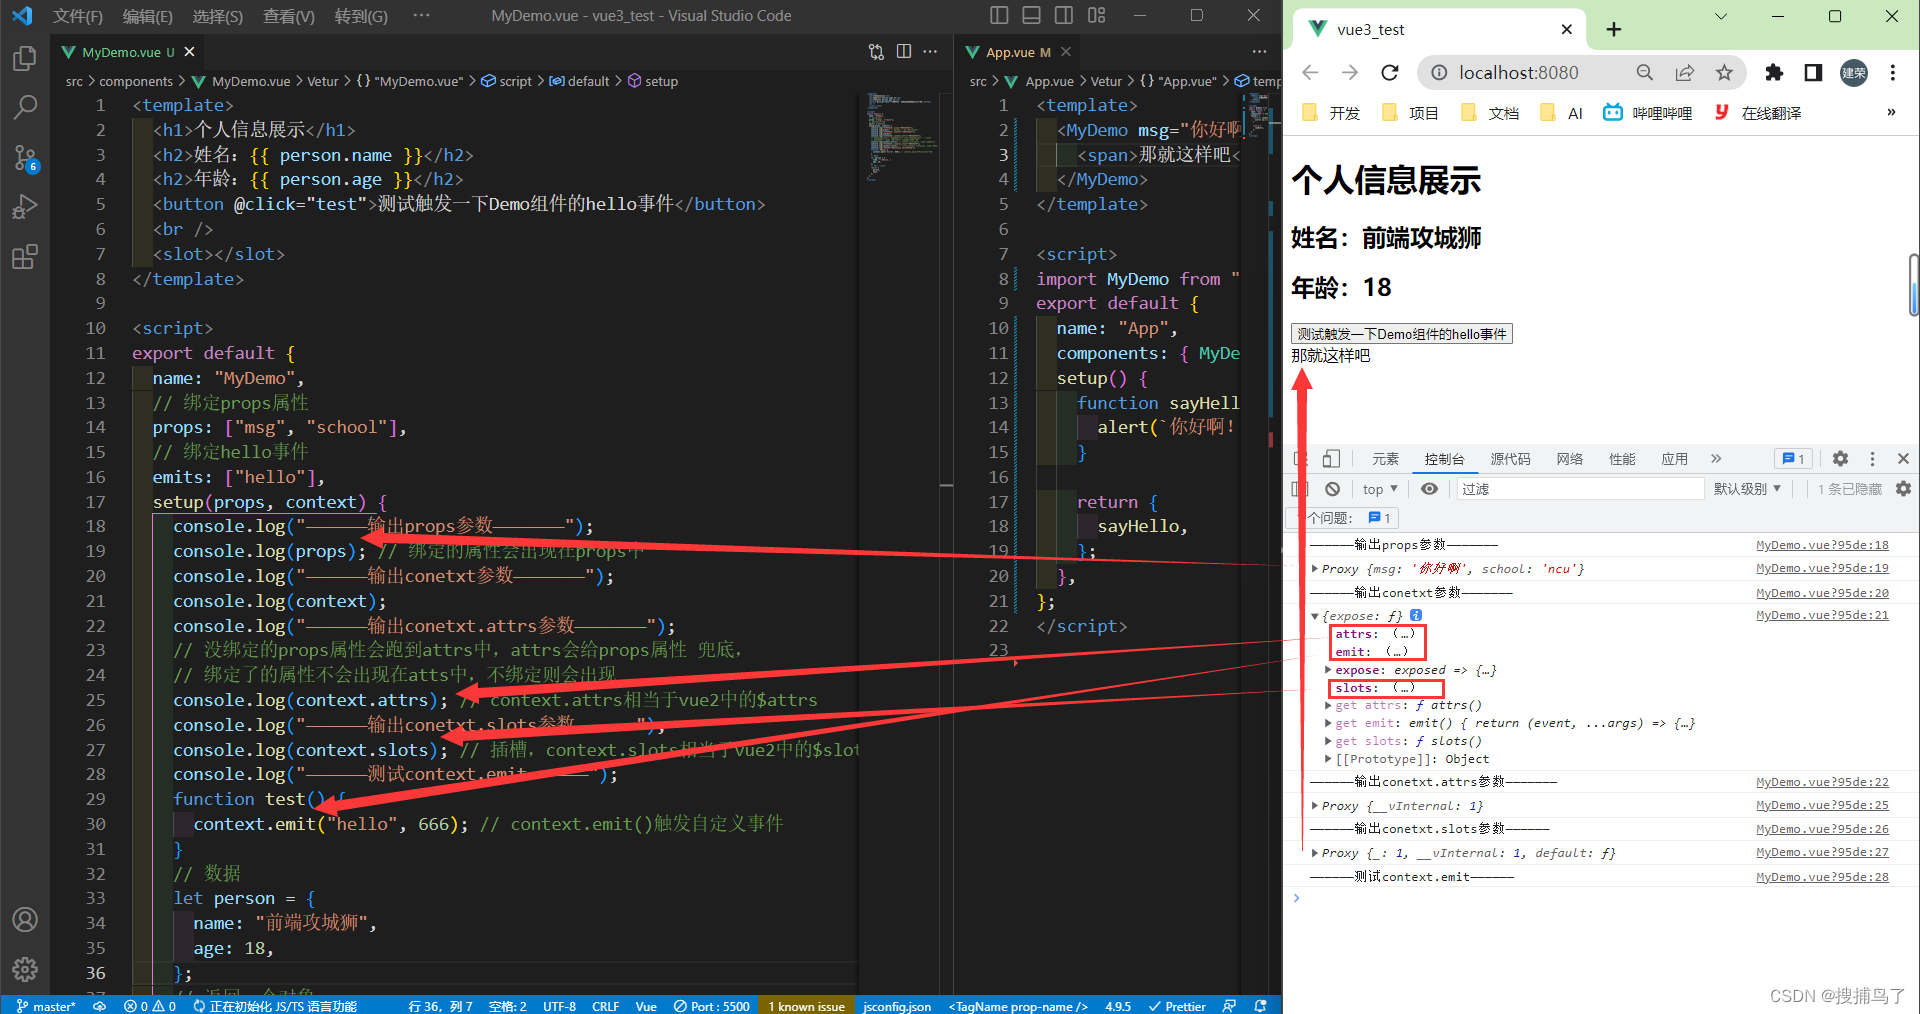Screen dimensions: 1920x1014
Task: Collapse the {expose: f} console object
Action: point(1315,616)
